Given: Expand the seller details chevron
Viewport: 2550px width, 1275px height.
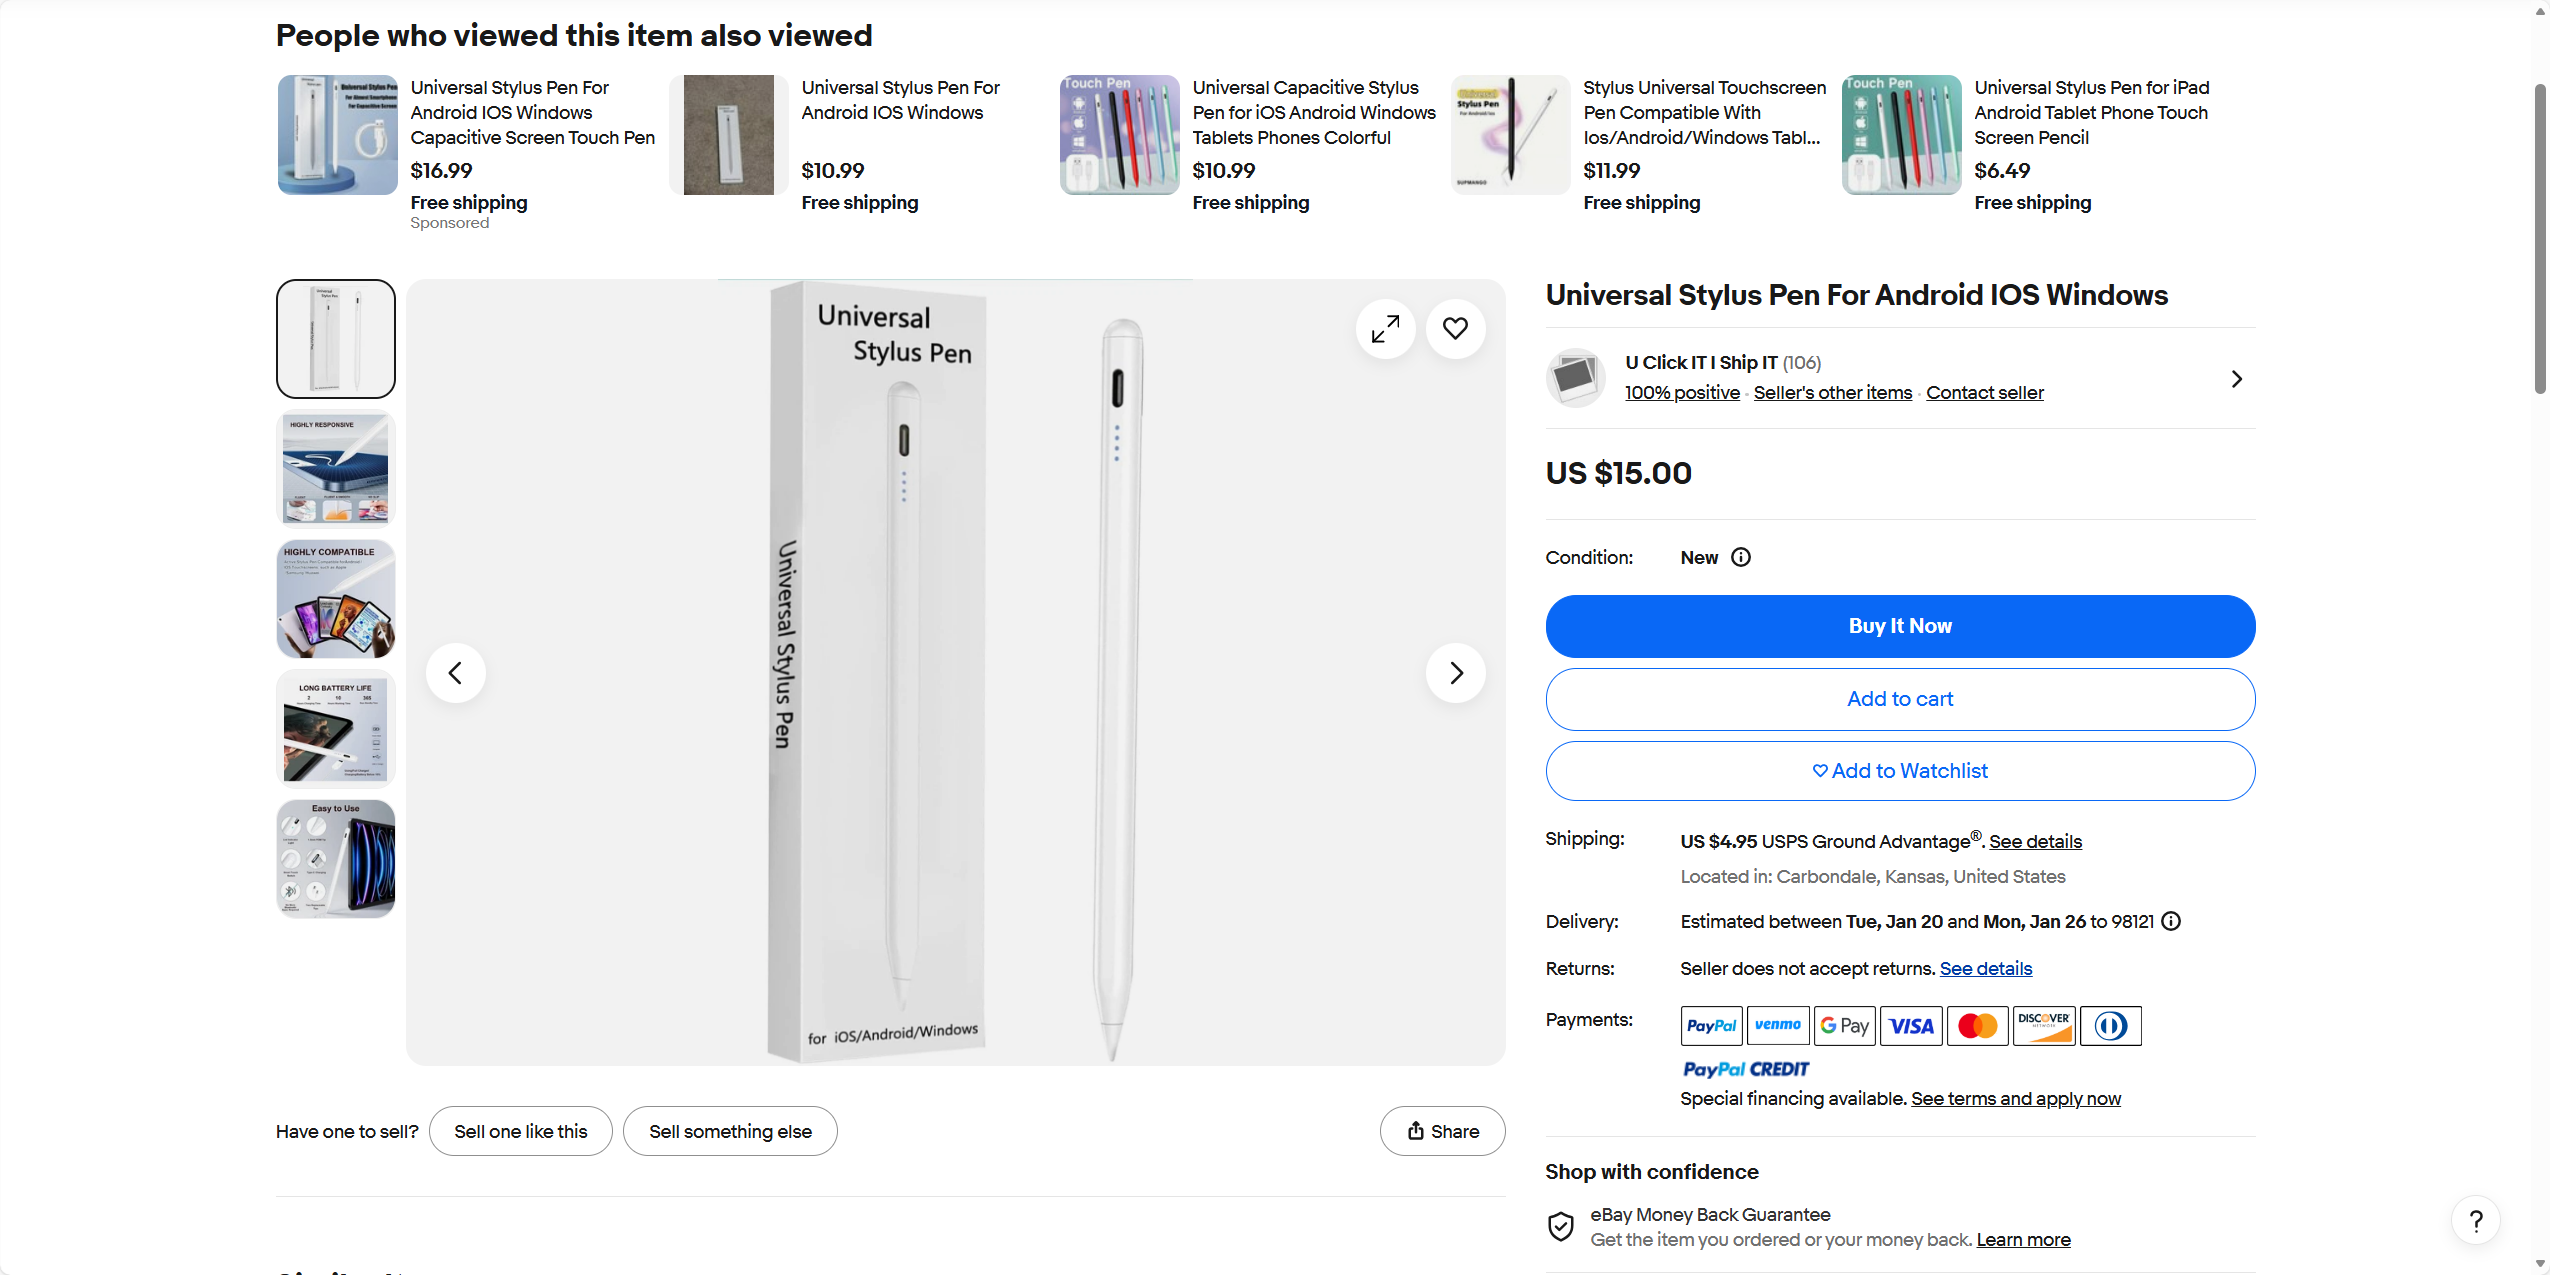Looking at the screenshot, I should pyautogui.click(x=2237, y=379).
